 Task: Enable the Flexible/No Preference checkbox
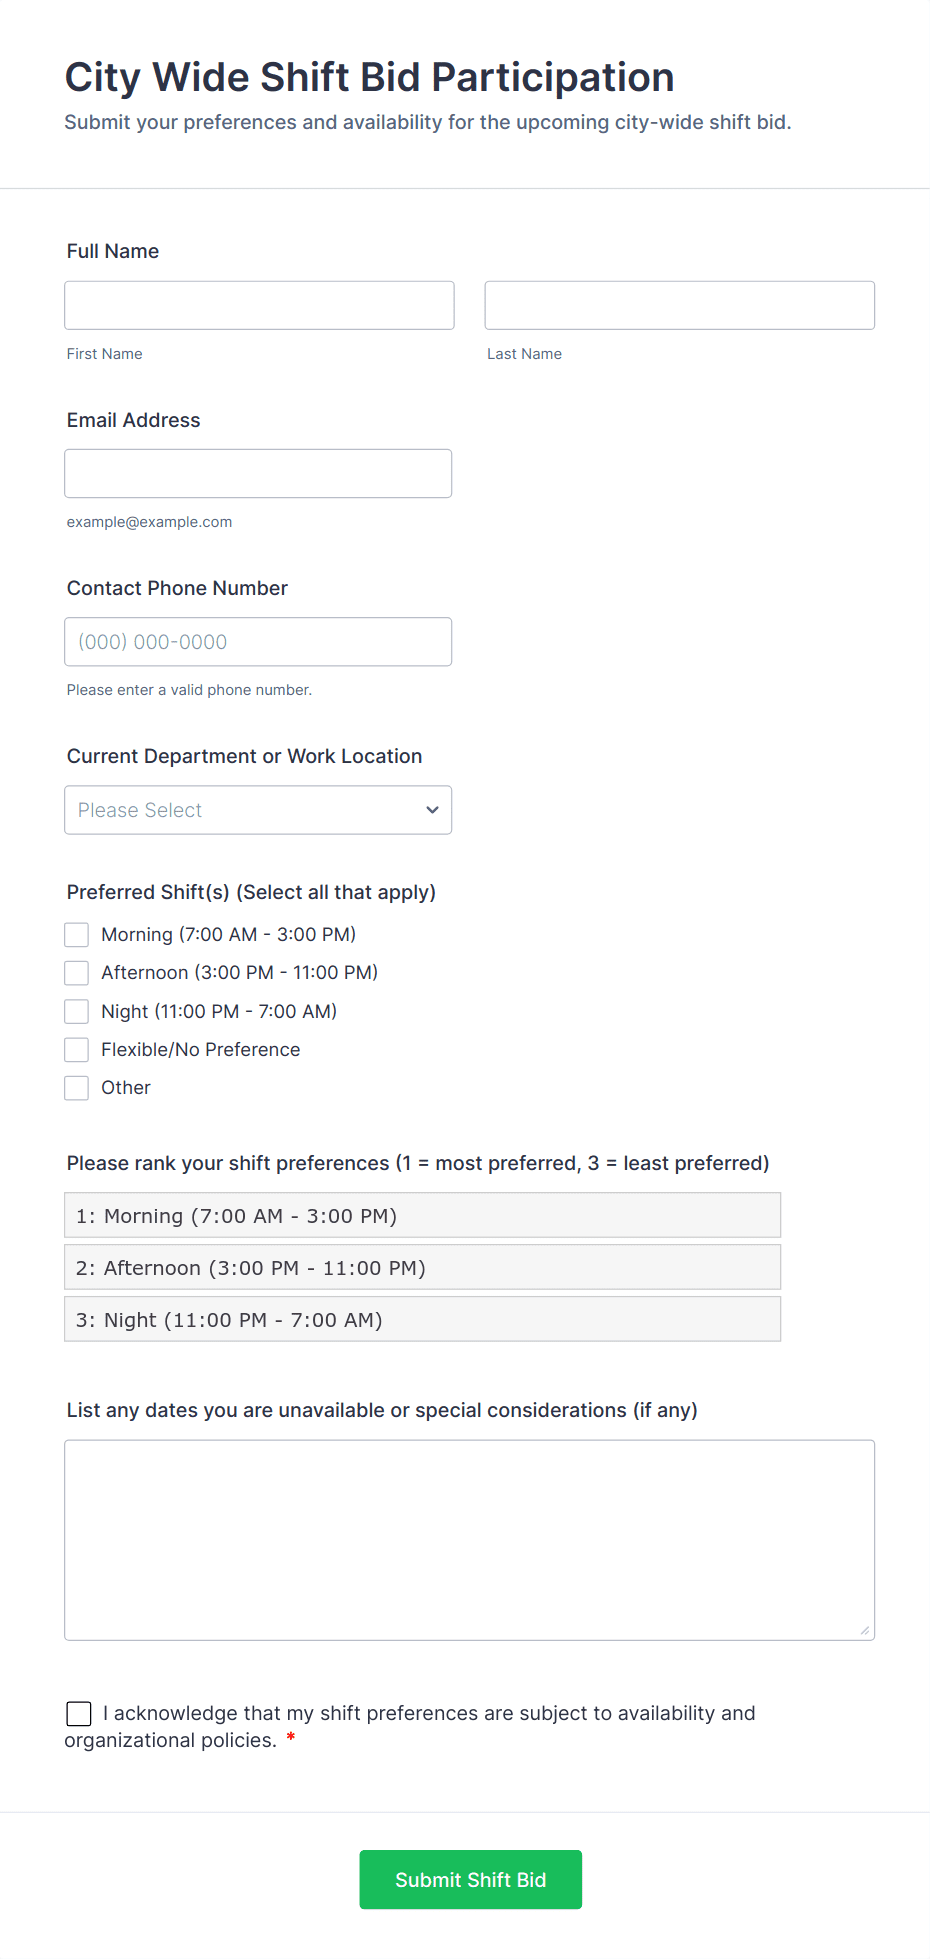tap(77, 1049)
